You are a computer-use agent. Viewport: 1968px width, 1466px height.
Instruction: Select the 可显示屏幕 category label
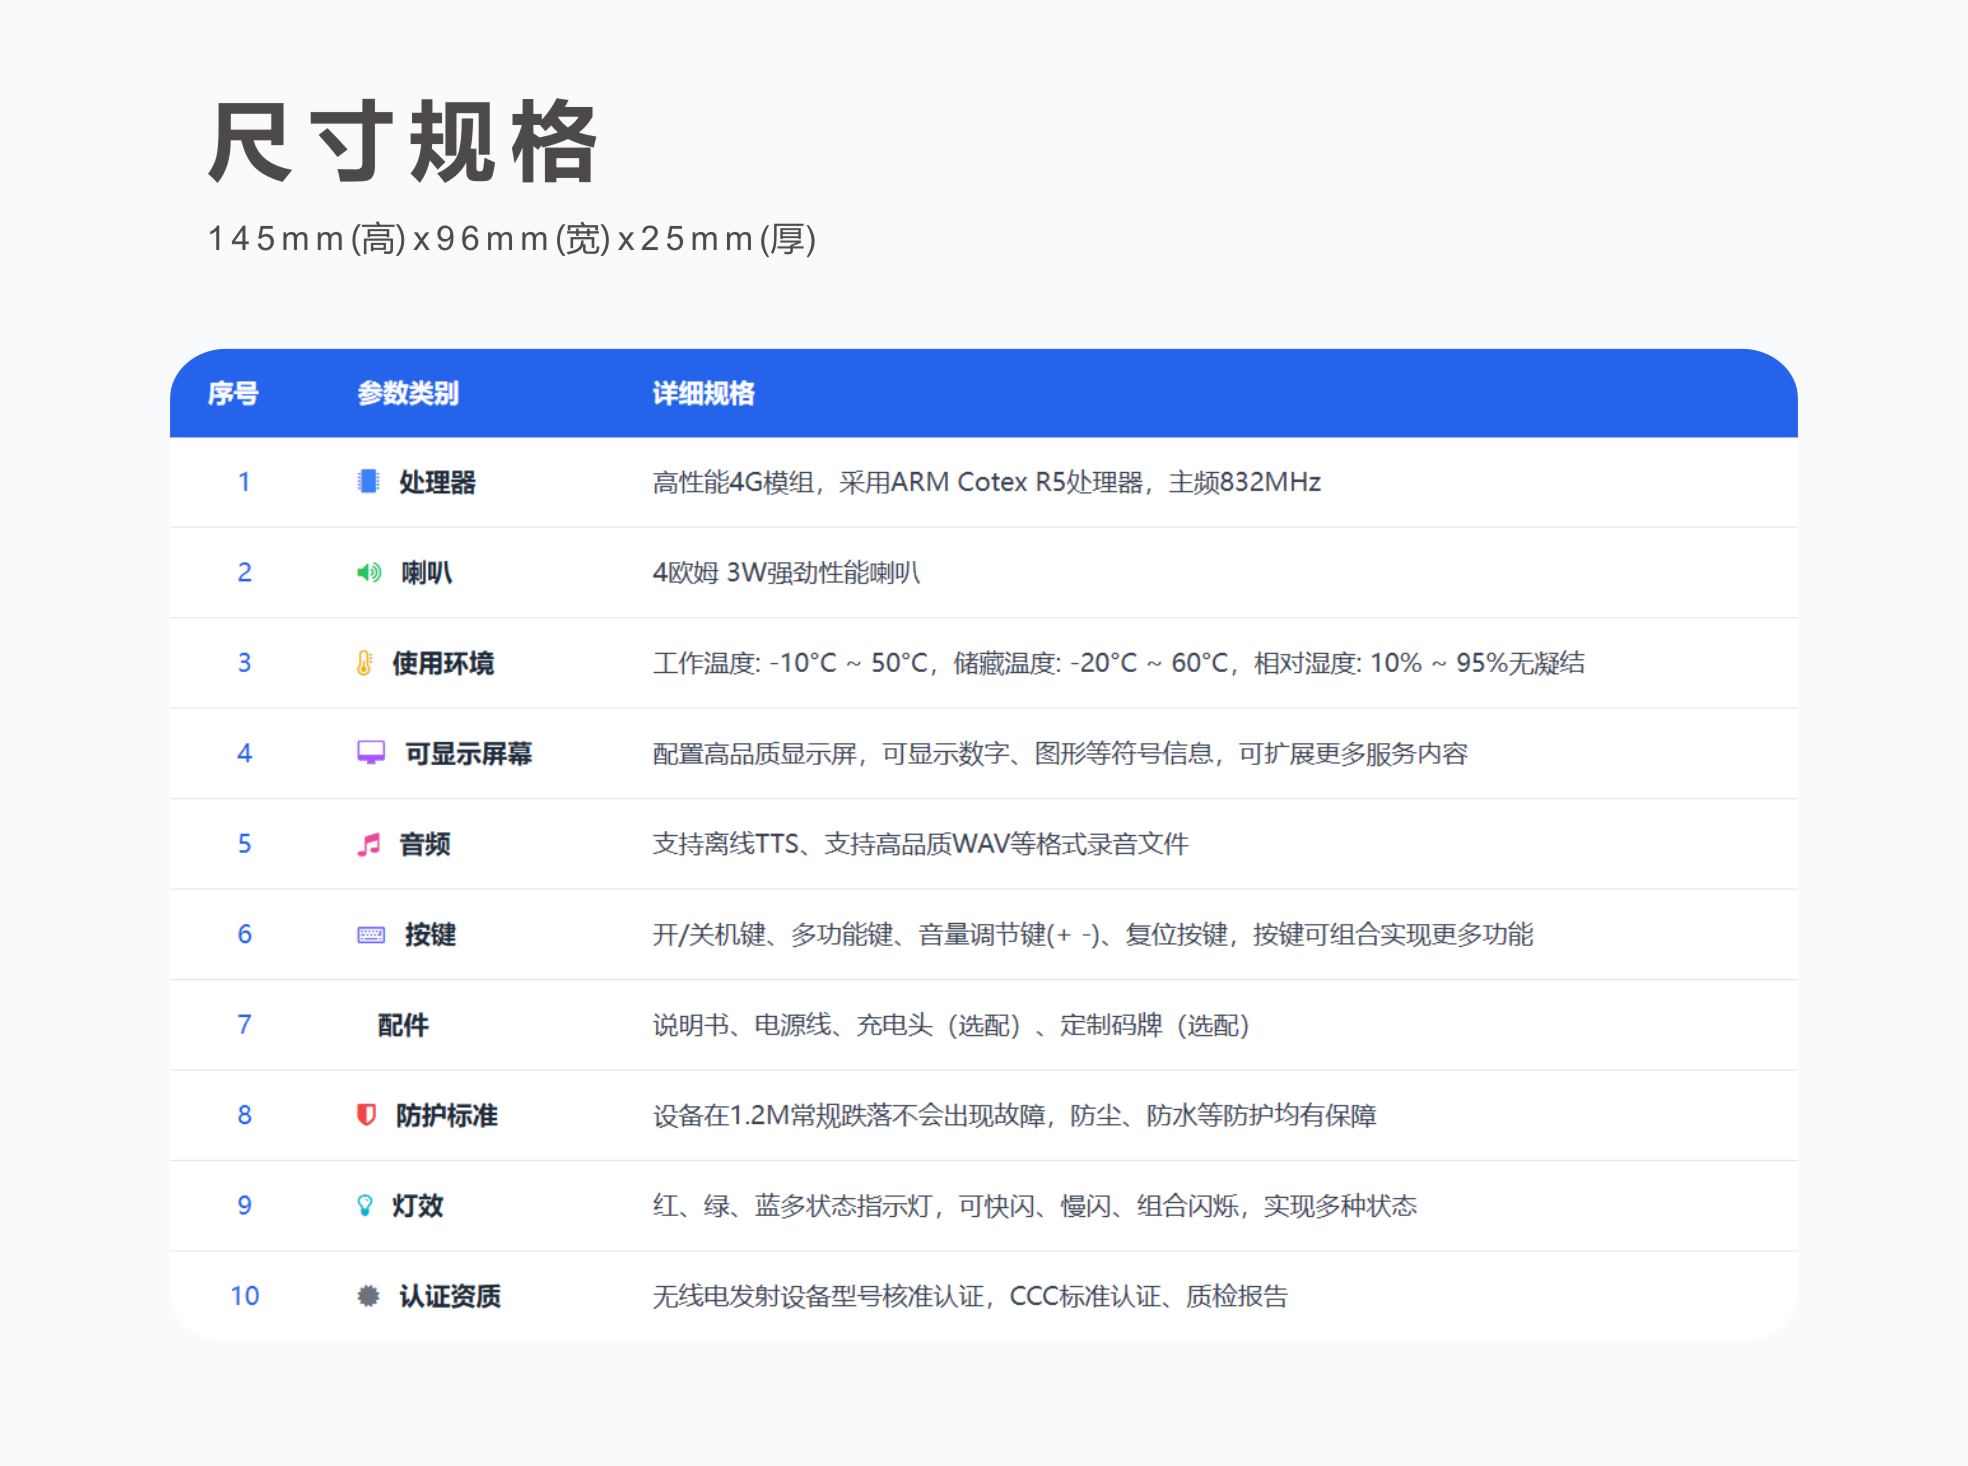coord(468,754)
